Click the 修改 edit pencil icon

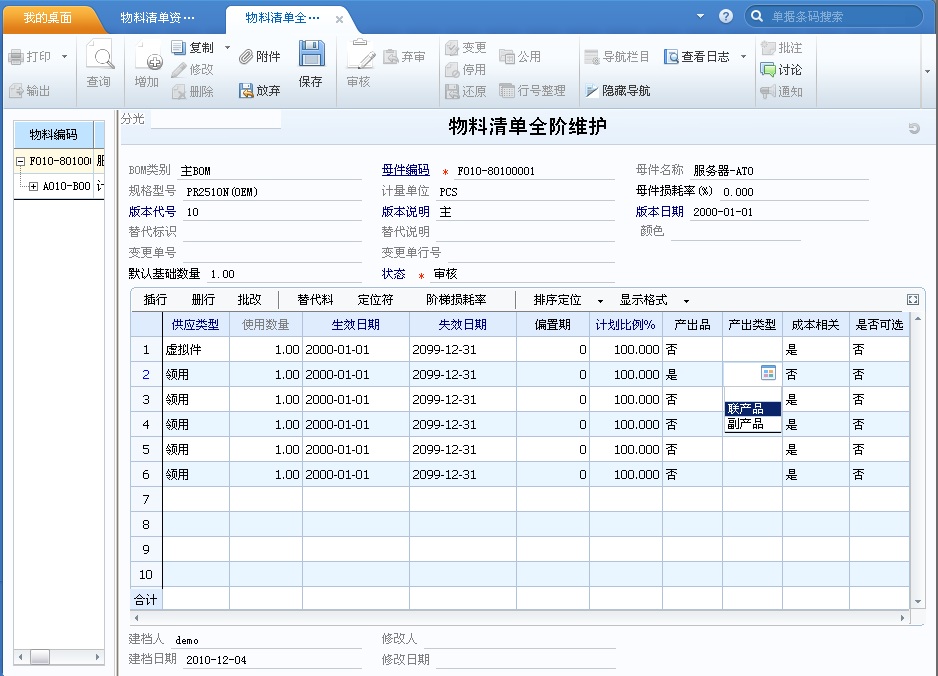click(x=178, y=69)
